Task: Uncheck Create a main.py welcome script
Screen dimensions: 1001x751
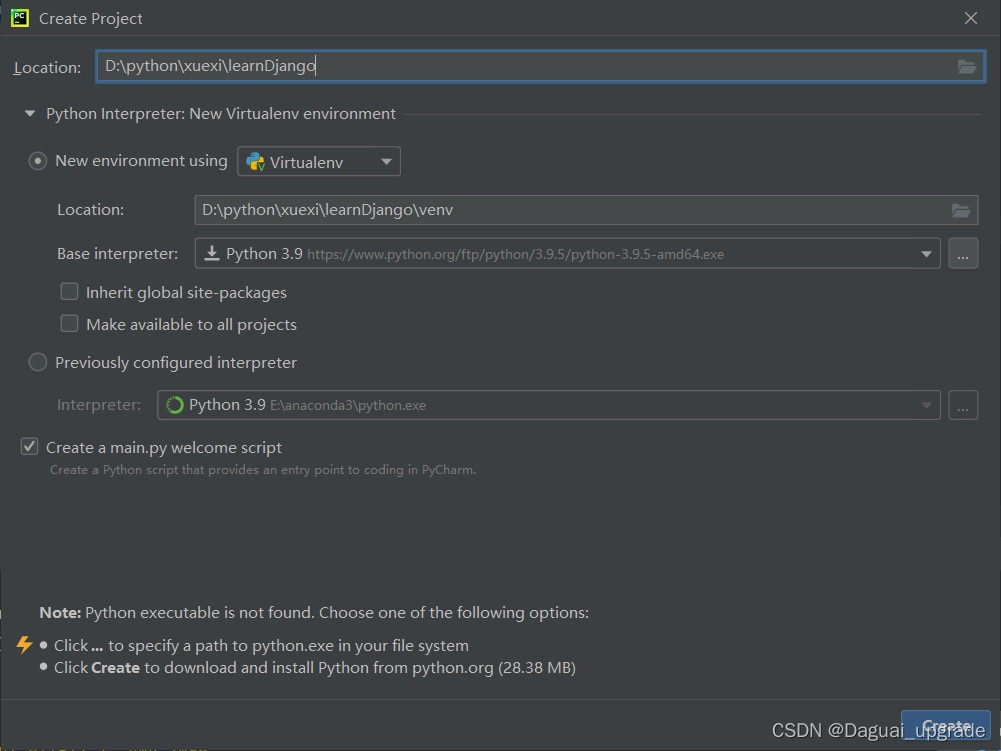Action: click(x=29, y=446)
